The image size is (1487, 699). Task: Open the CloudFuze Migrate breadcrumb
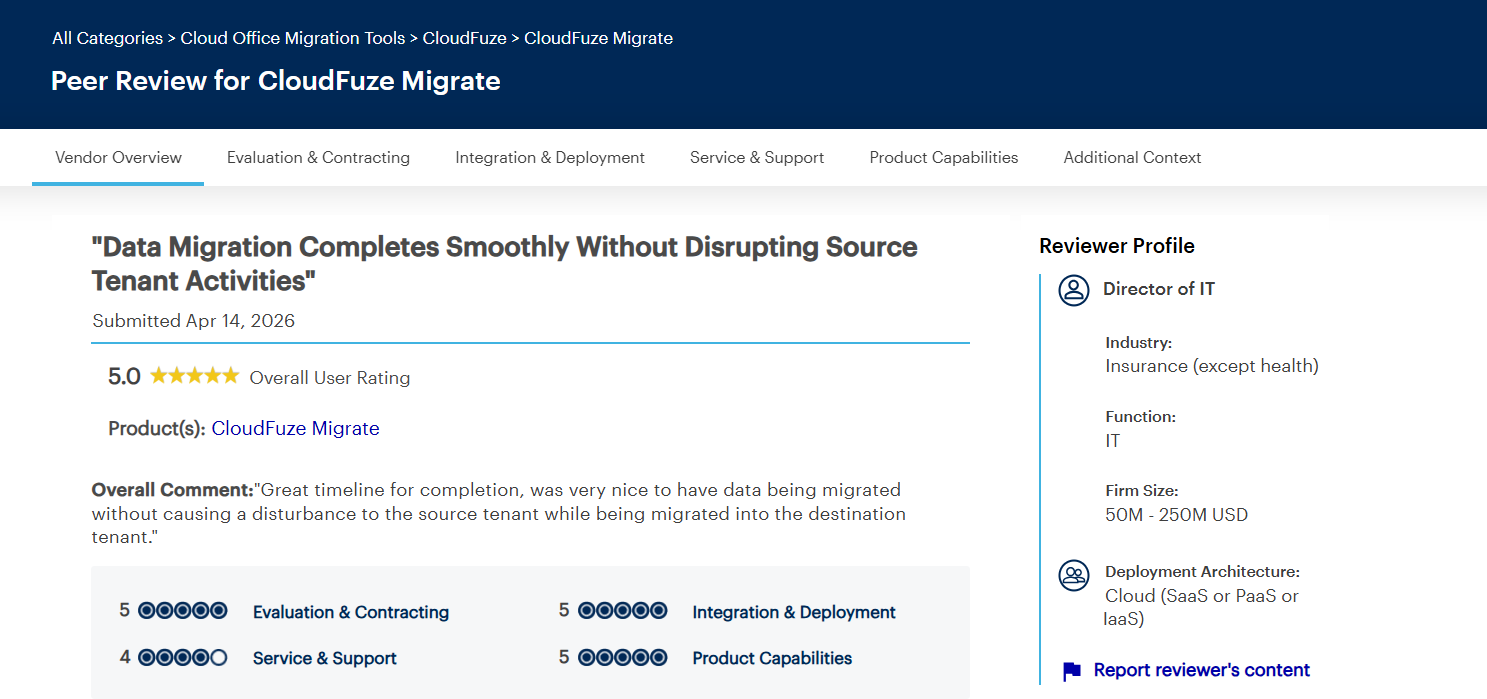tap(598, 38)
